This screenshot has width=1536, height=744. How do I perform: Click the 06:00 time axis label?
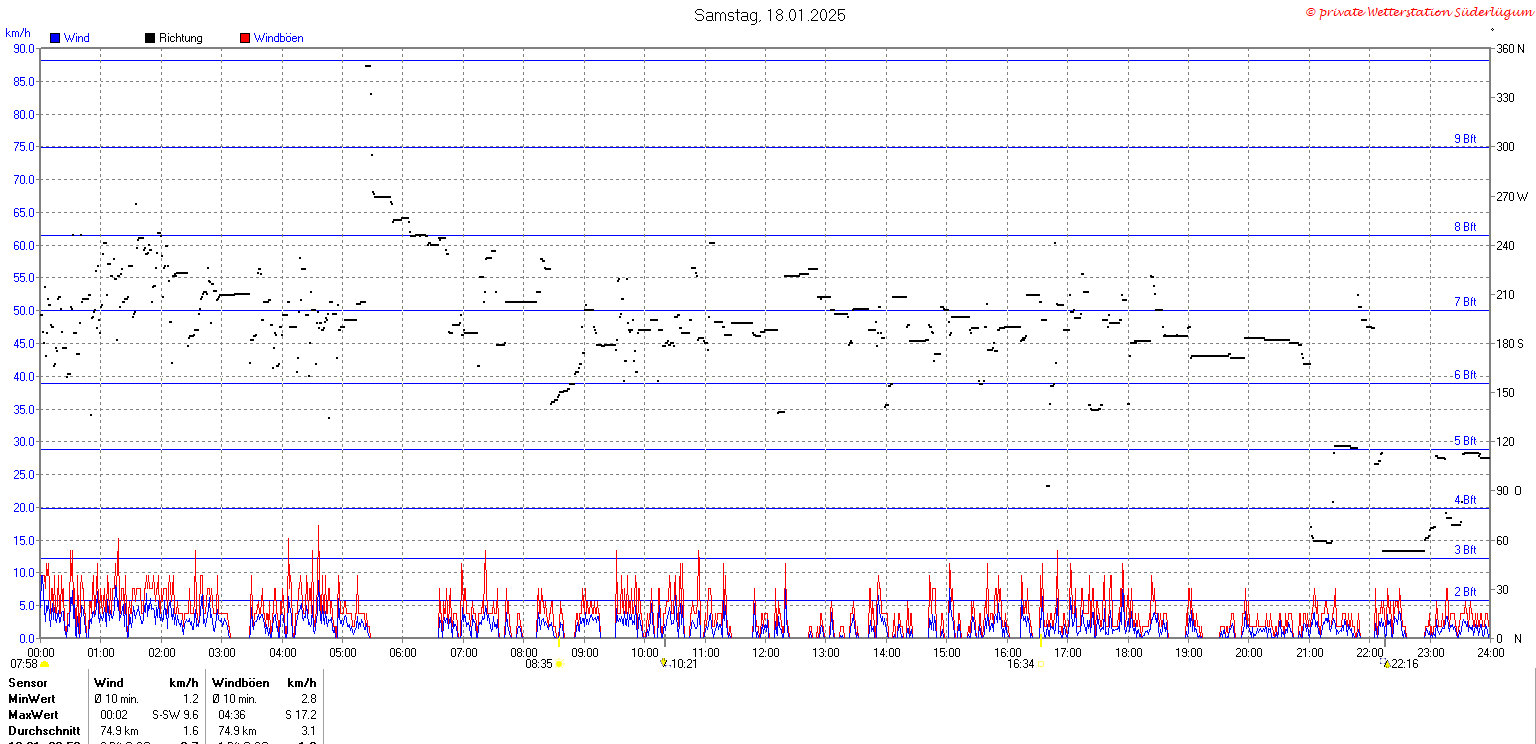tap(403, 653)
